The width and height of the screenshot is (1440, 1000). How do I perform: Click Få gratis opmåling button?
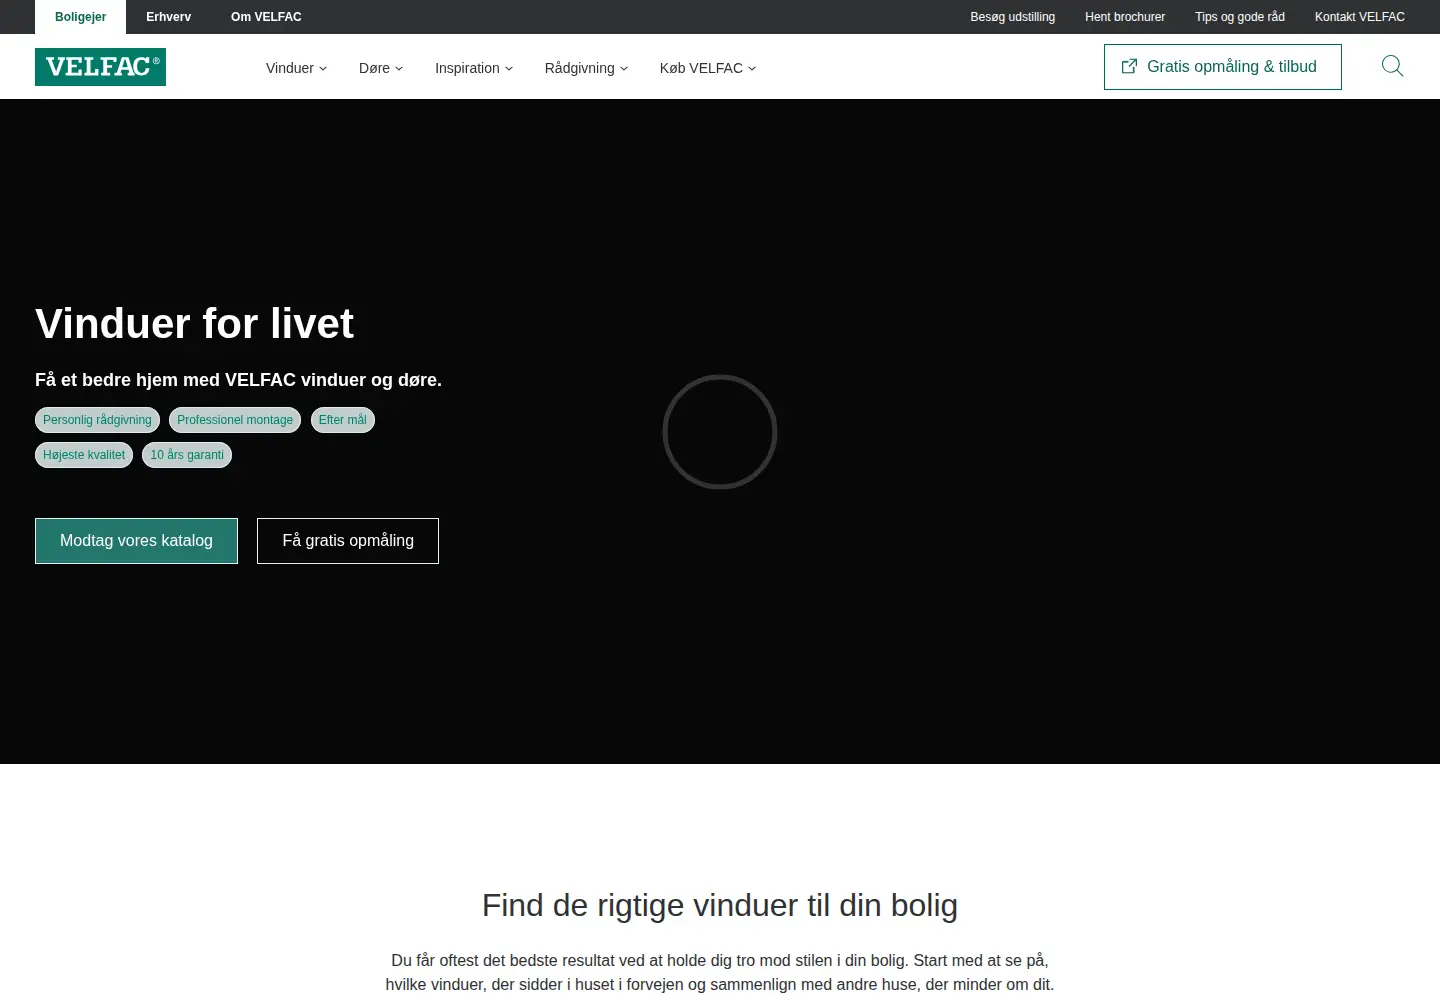pos(348,541)
